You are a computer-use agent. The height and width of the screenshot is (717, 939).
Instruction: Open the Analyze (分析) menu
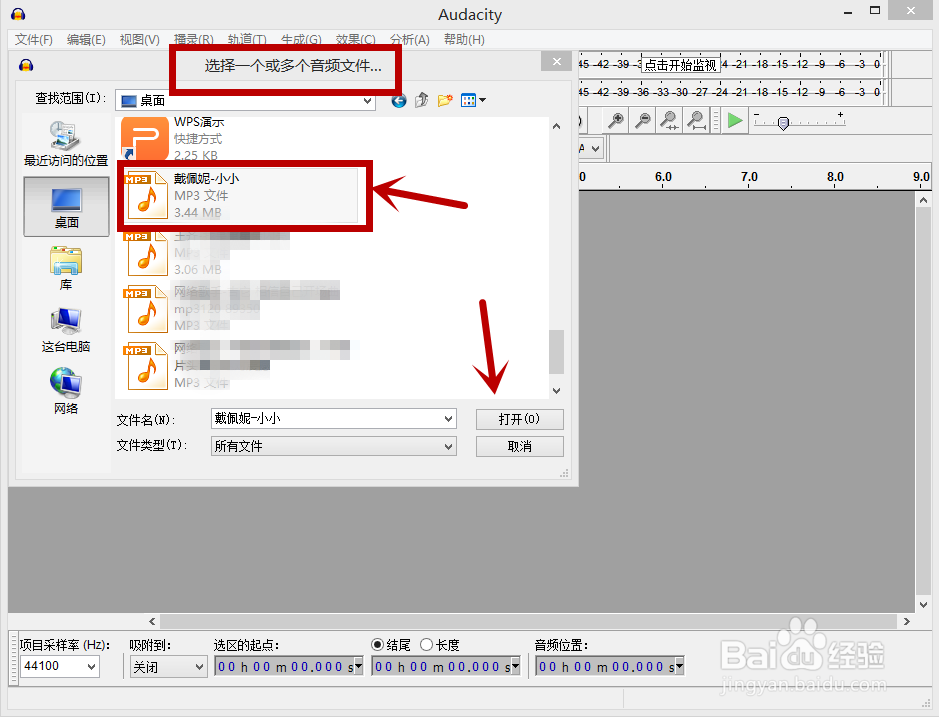[x=410, y=40]
